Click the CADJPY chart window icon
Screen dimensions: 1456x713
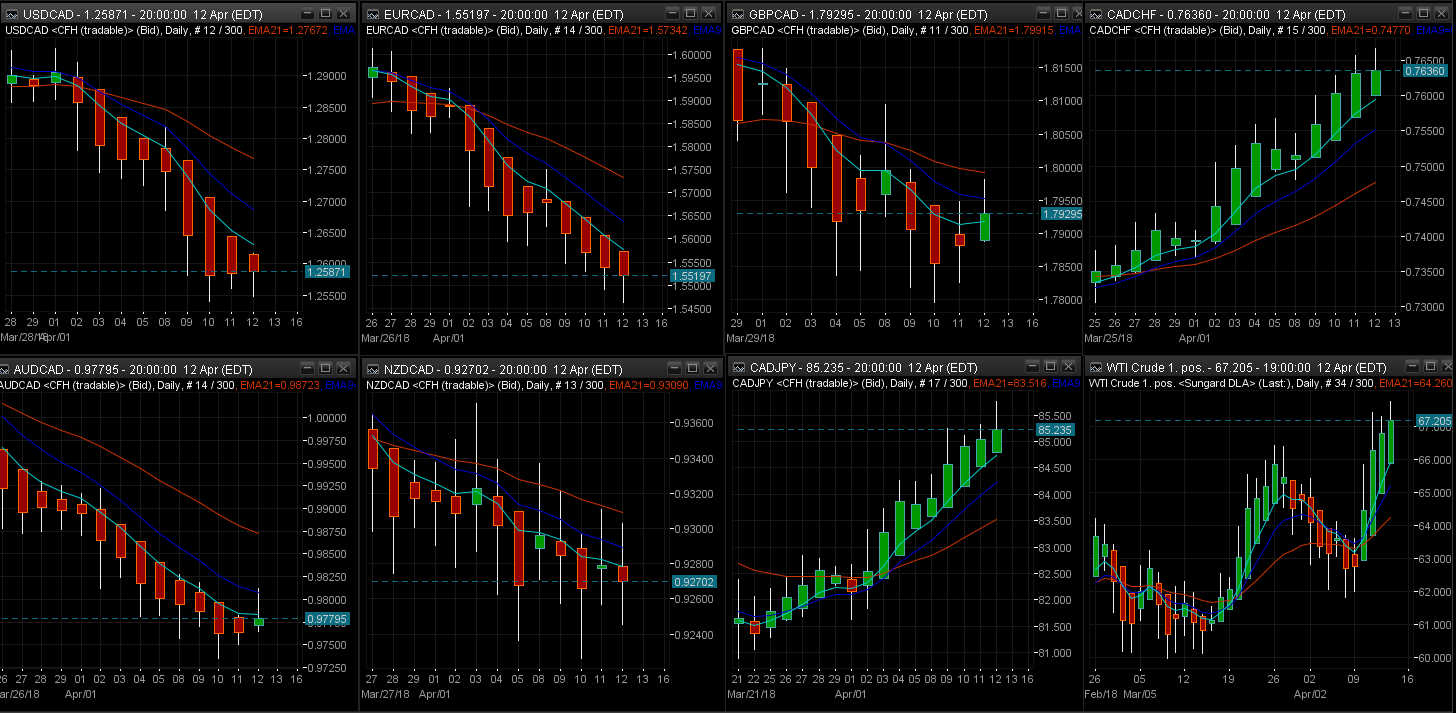[x=738, y=368]
